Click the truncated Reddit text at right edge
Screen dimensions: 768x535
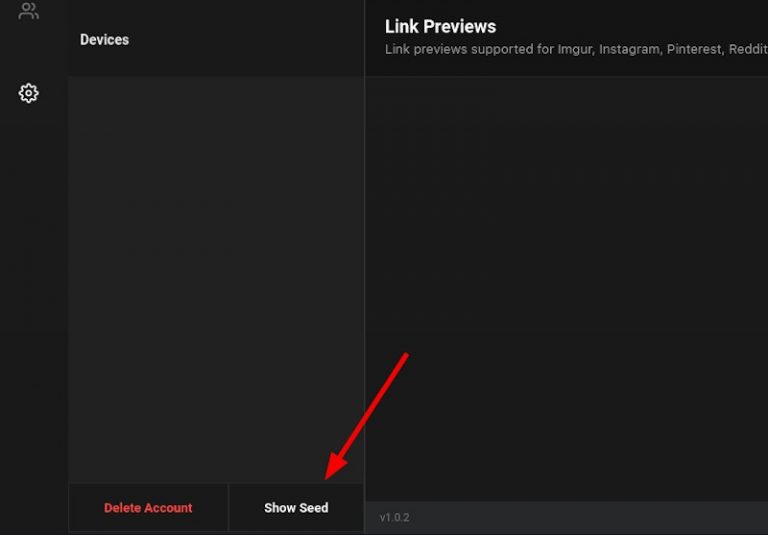click(748, 49)
